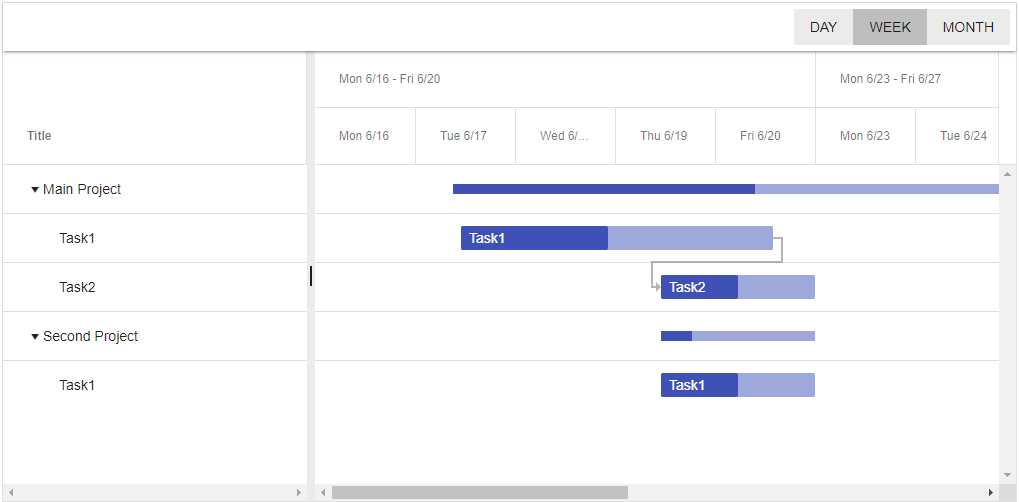The image size is (1019, 502).
Task: Select the Second Project row title
Action: click(x=90, y=336)
